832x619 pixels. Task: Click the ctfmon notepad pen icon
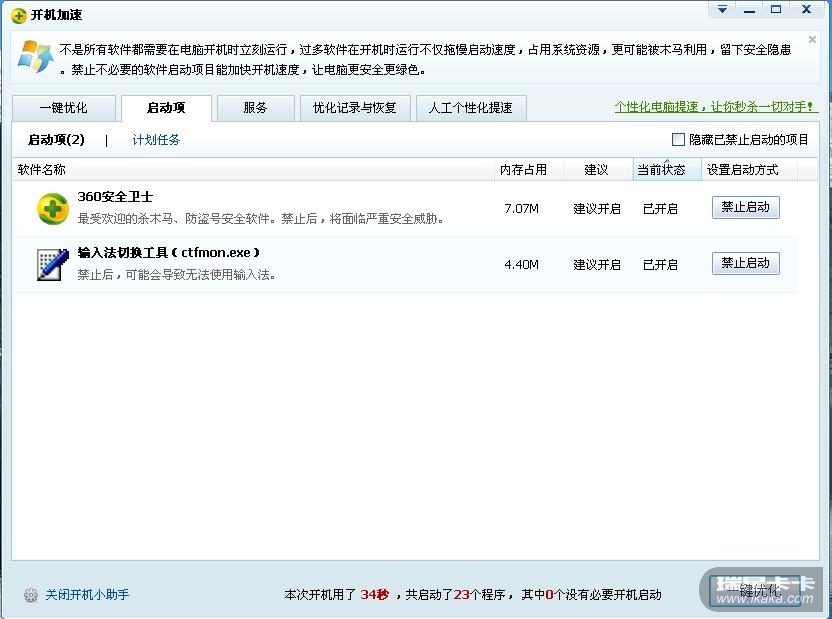tap(53, 264)
